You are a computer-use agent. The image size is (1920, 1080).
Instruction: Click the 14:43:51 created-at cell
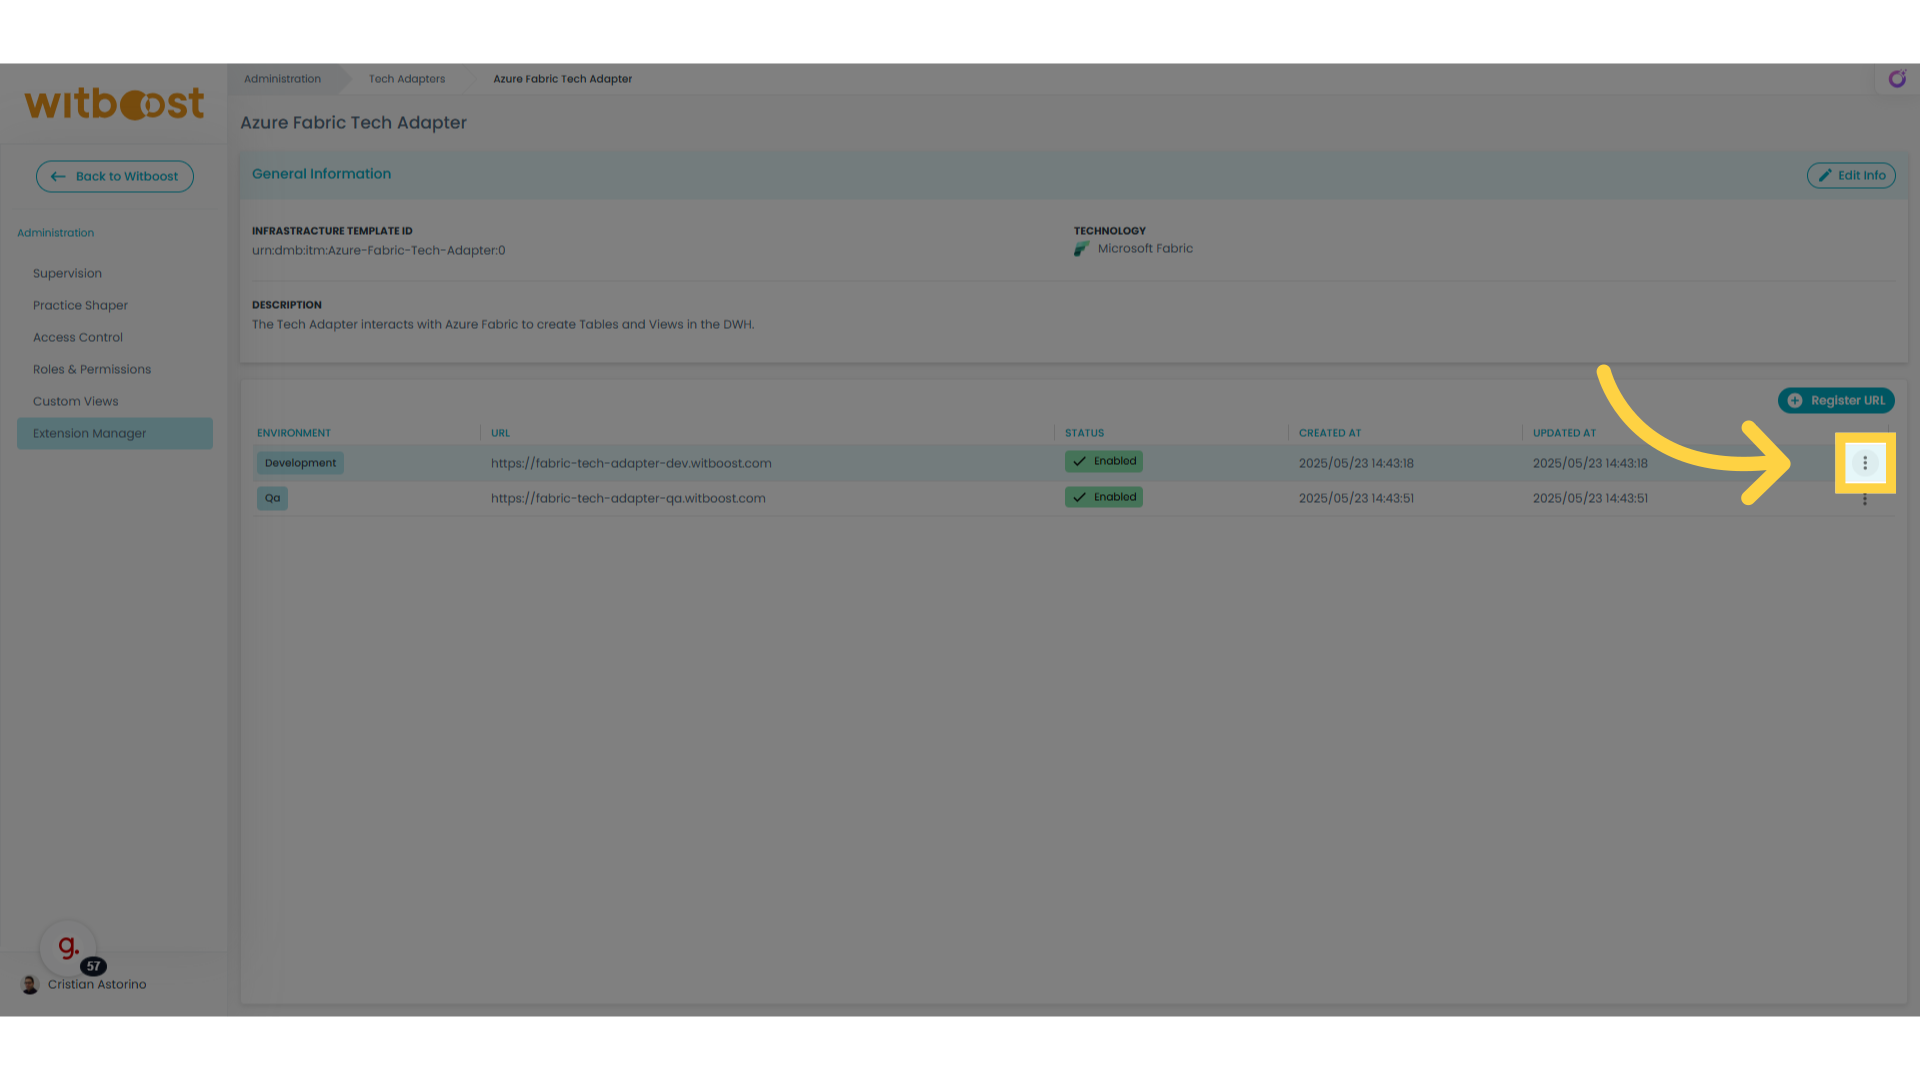[1356, 498]
